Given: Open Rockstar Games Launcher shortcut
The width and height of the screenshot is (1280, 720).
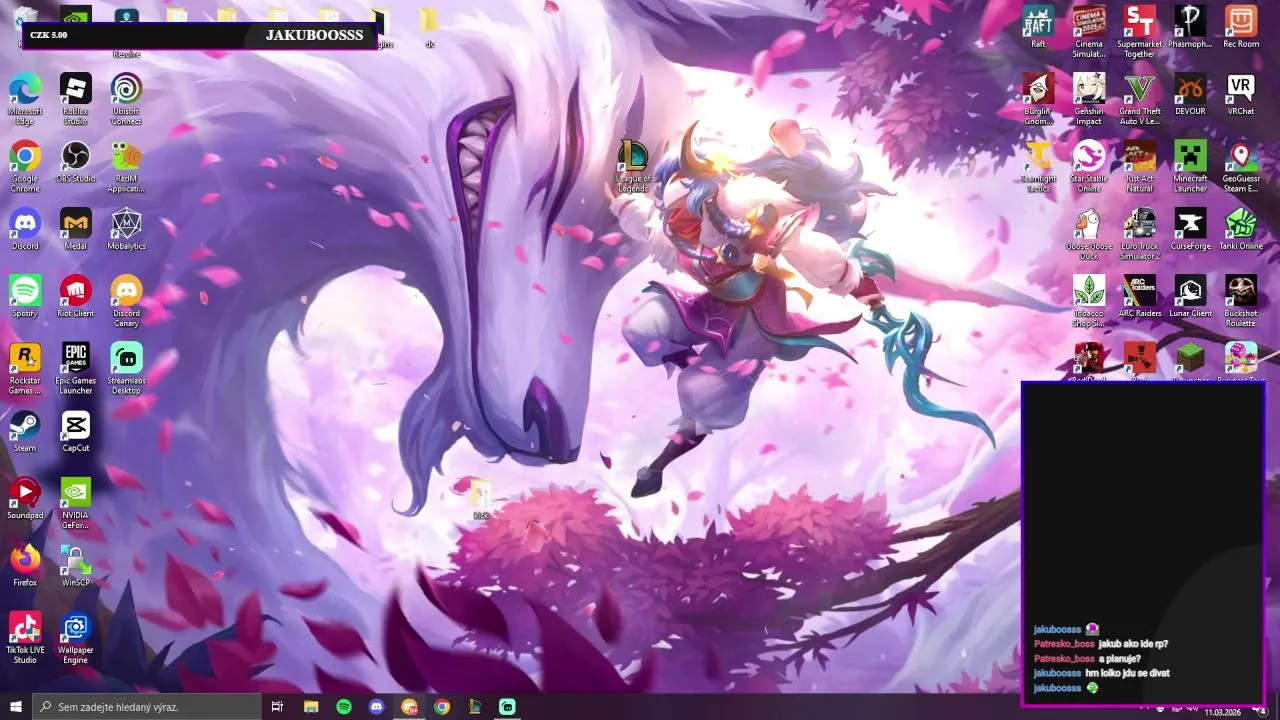Looking at the screenshot, I should (x=25, y=367).
